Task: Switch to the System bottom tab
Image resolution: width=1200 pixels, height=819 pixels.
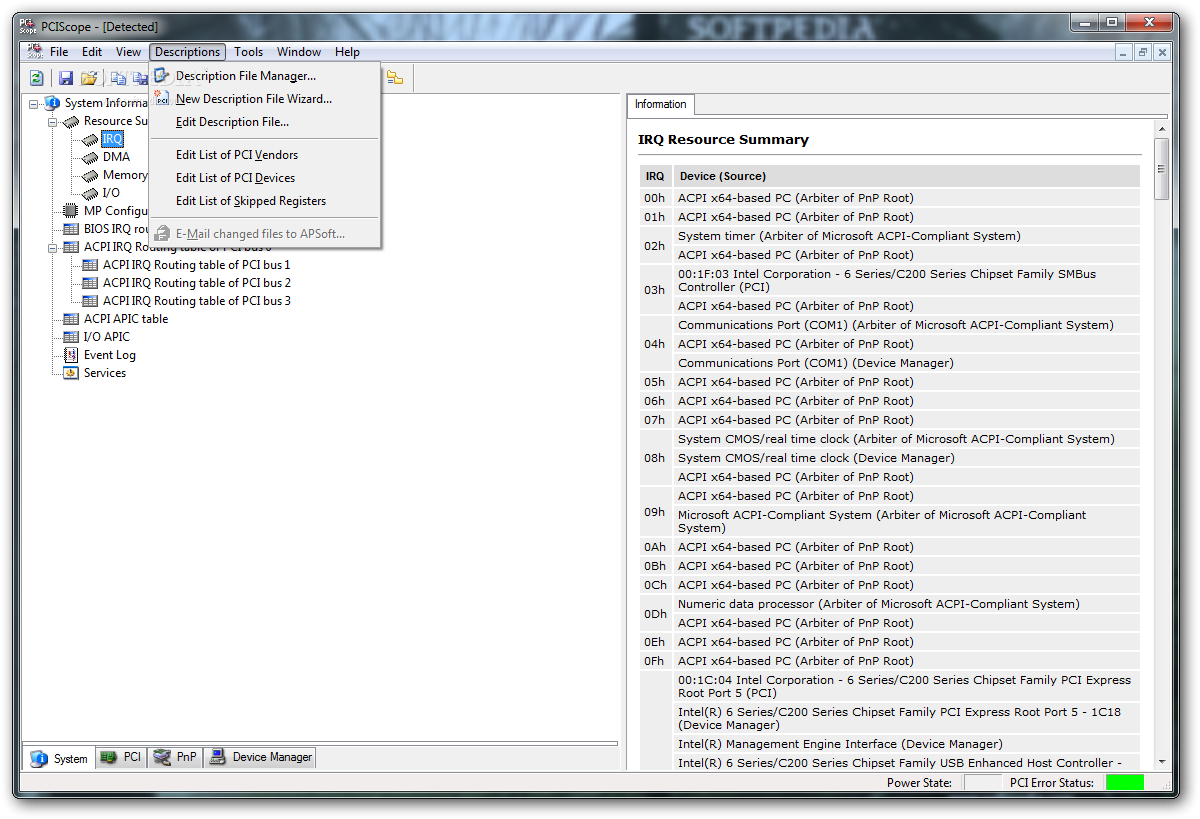Action: [59, 758]
